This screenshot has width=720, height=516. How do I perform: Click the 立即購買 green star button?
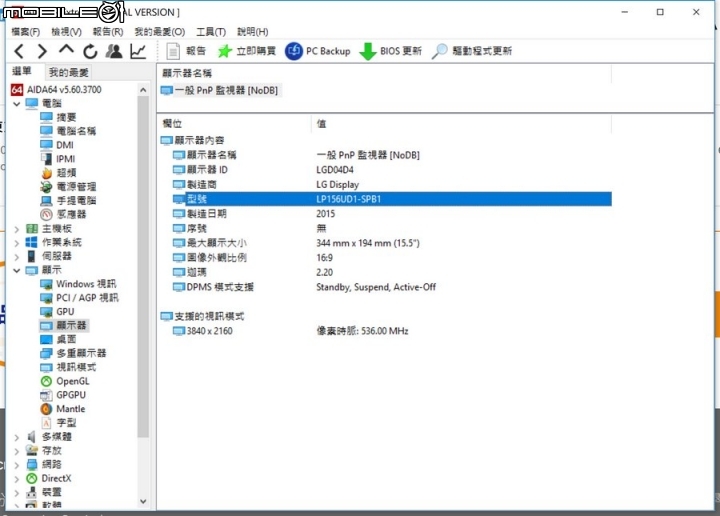pos(247,51)
